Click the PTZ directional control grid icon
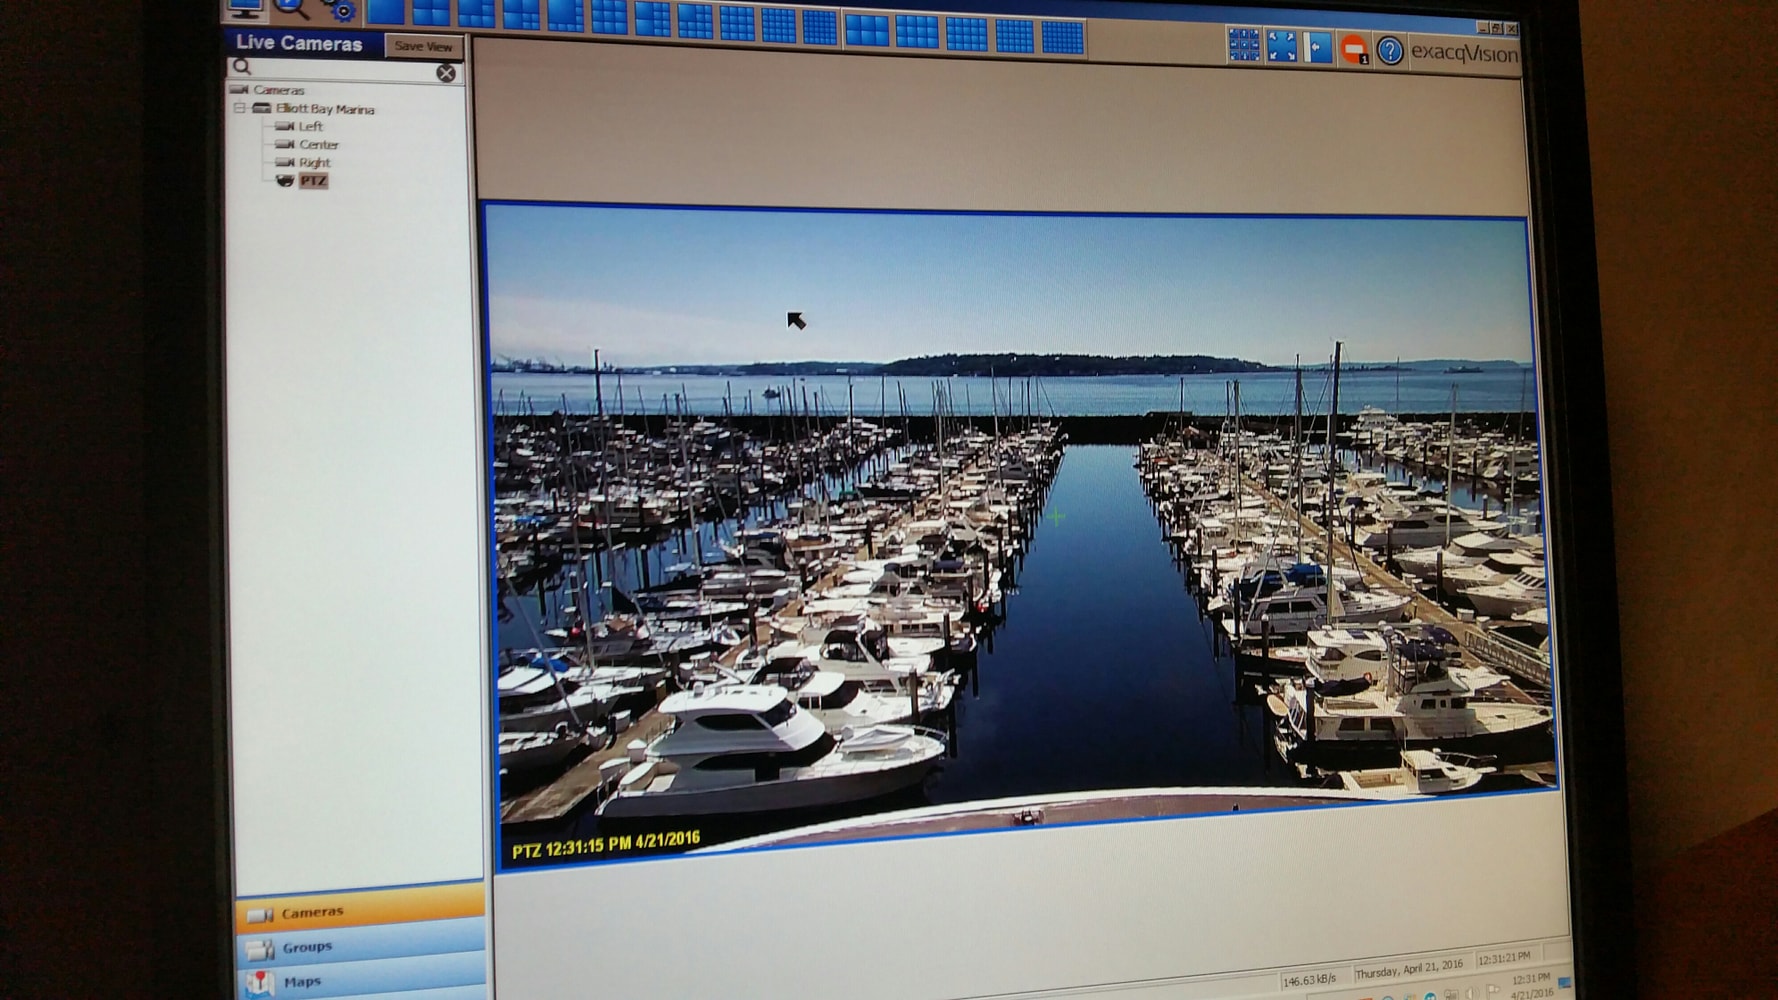The width and height of the screenshot is (1778, 1000). coord(1243,45)
